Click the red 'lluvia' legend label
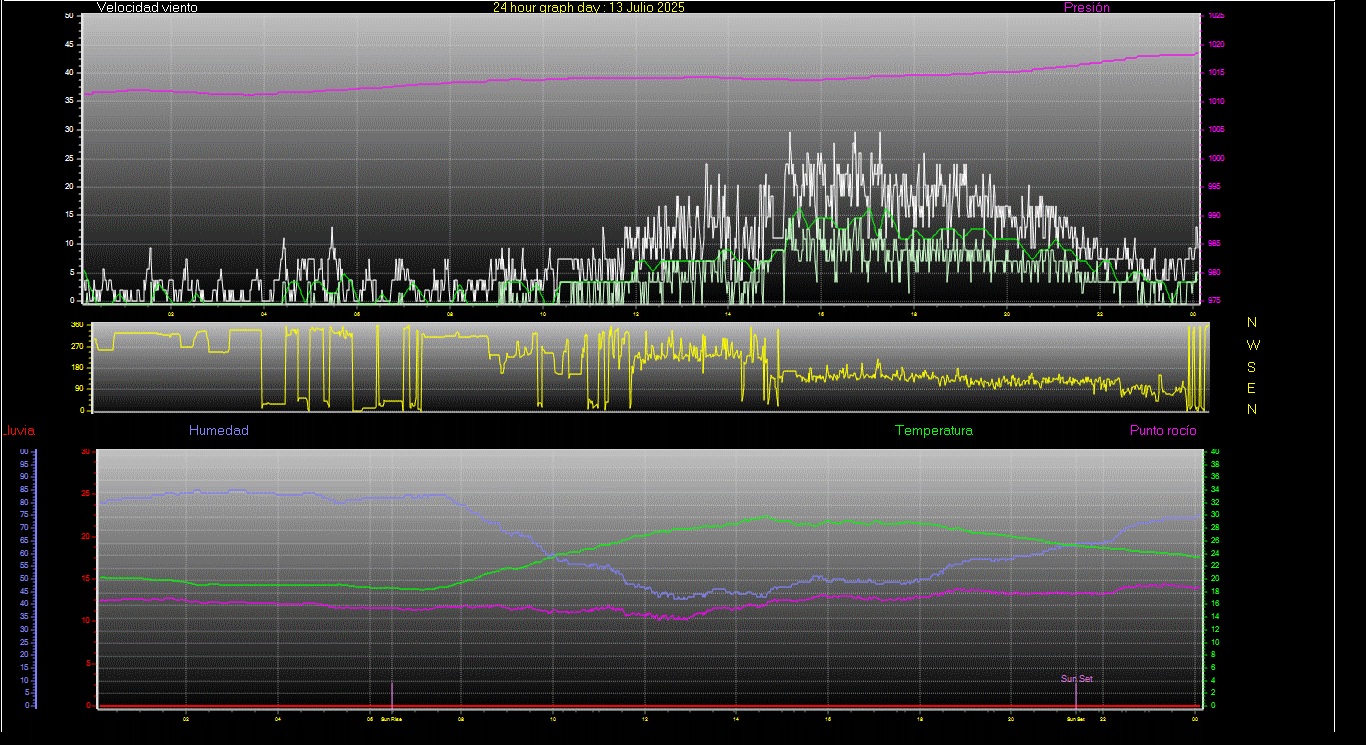Image resolution: width=1366 pixels, height=745 pixels. [19, 431]
